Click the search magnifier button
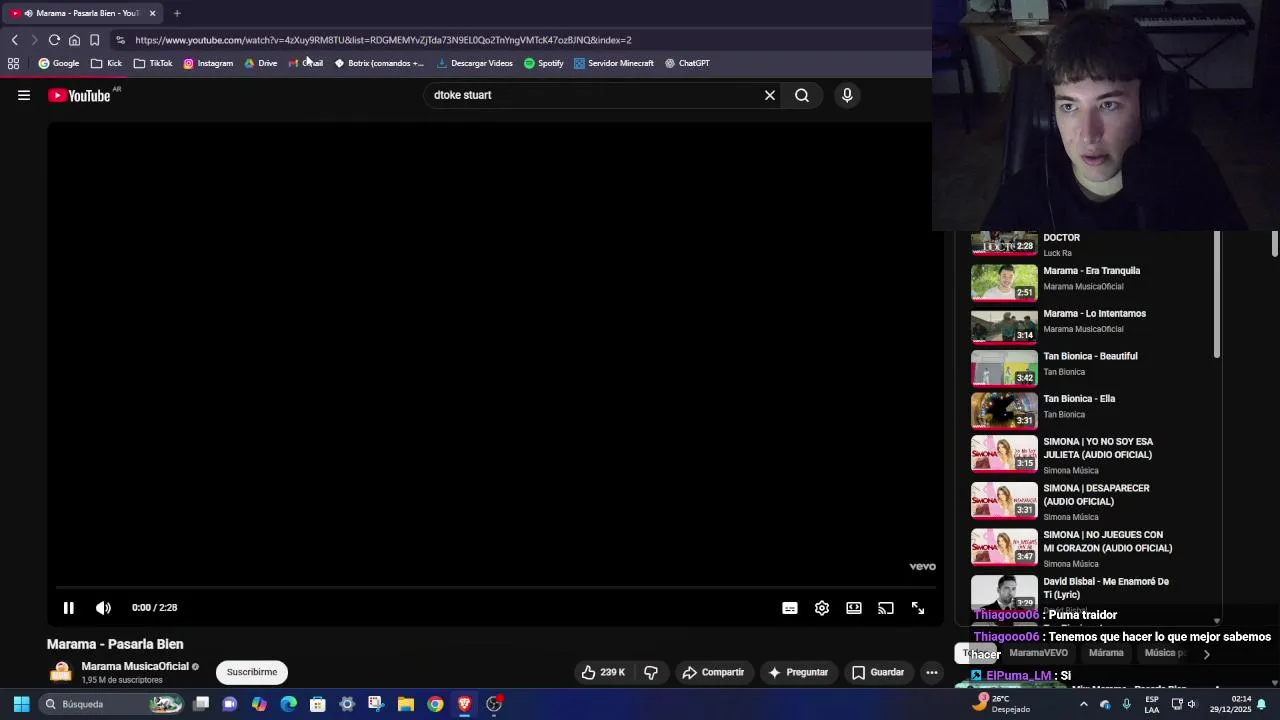 tap(802, 95)
